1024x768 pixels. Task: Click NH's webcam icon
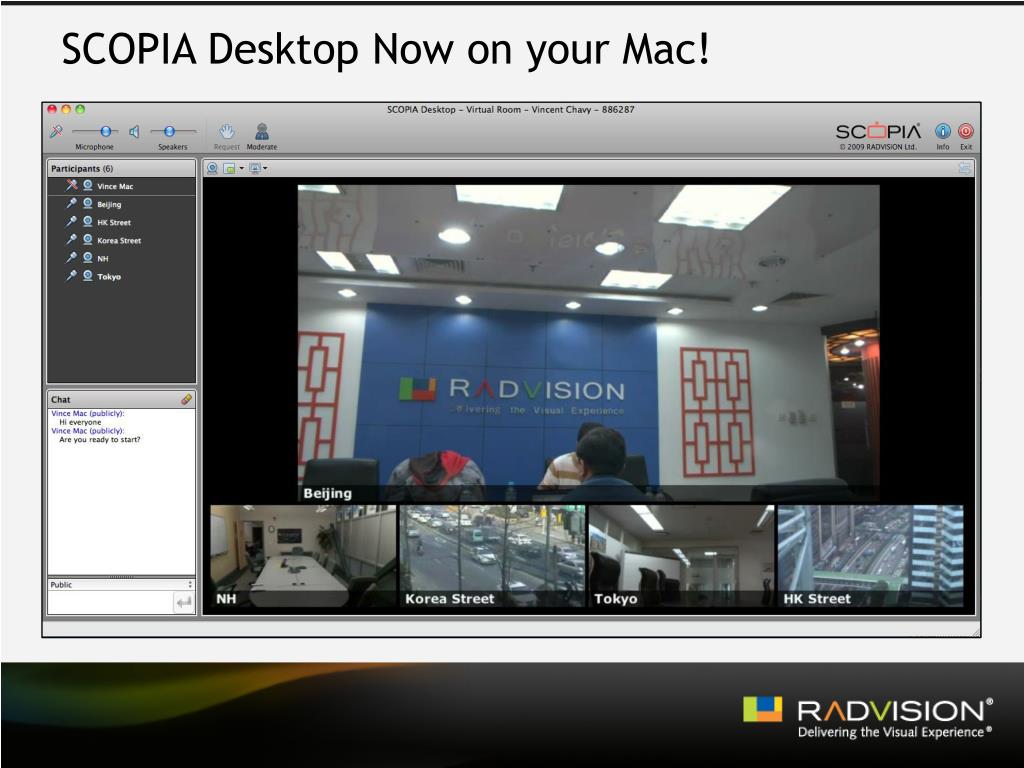(88, 258)
